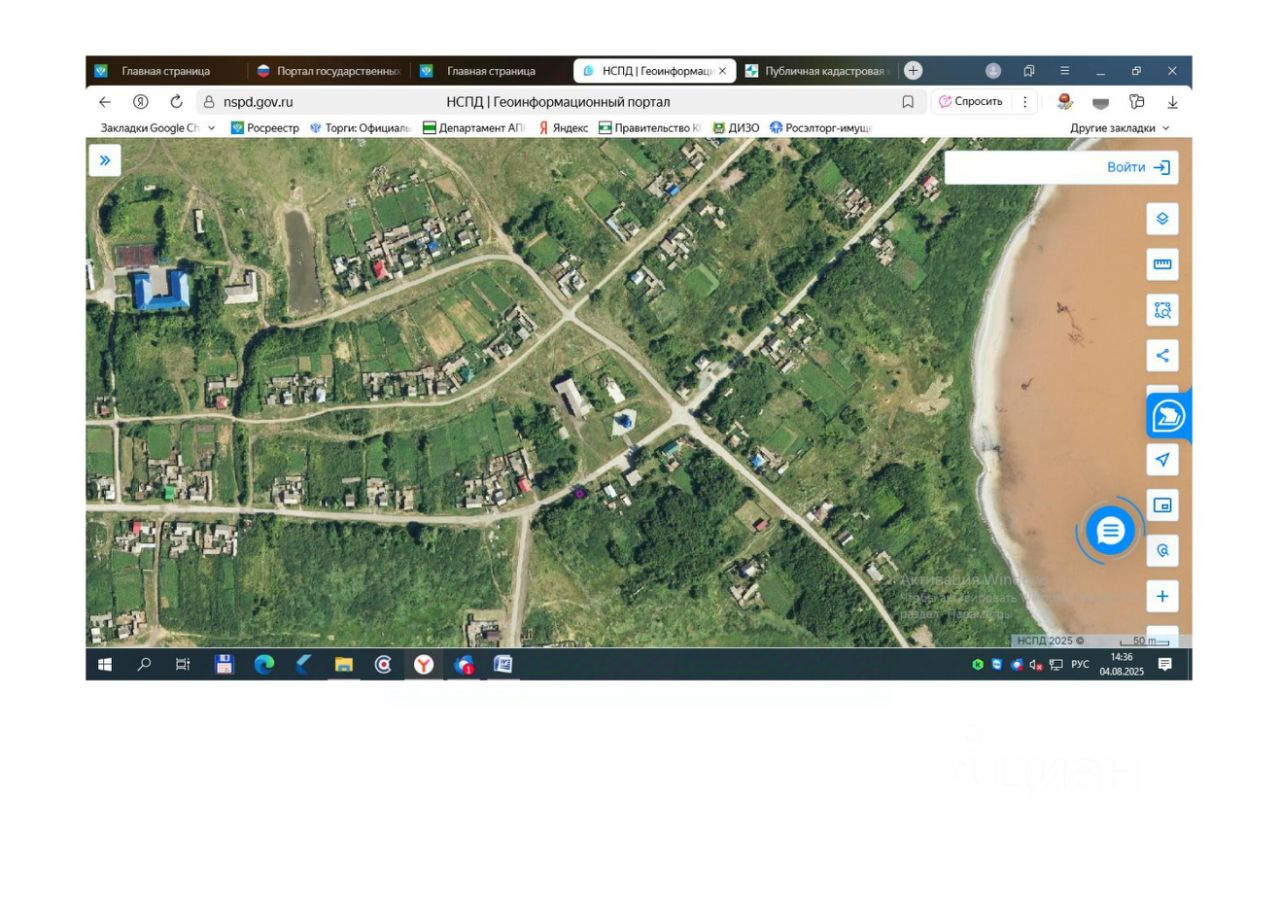Open the overview mini-map icon
1280x904 pixels.
click(1161, 505)
